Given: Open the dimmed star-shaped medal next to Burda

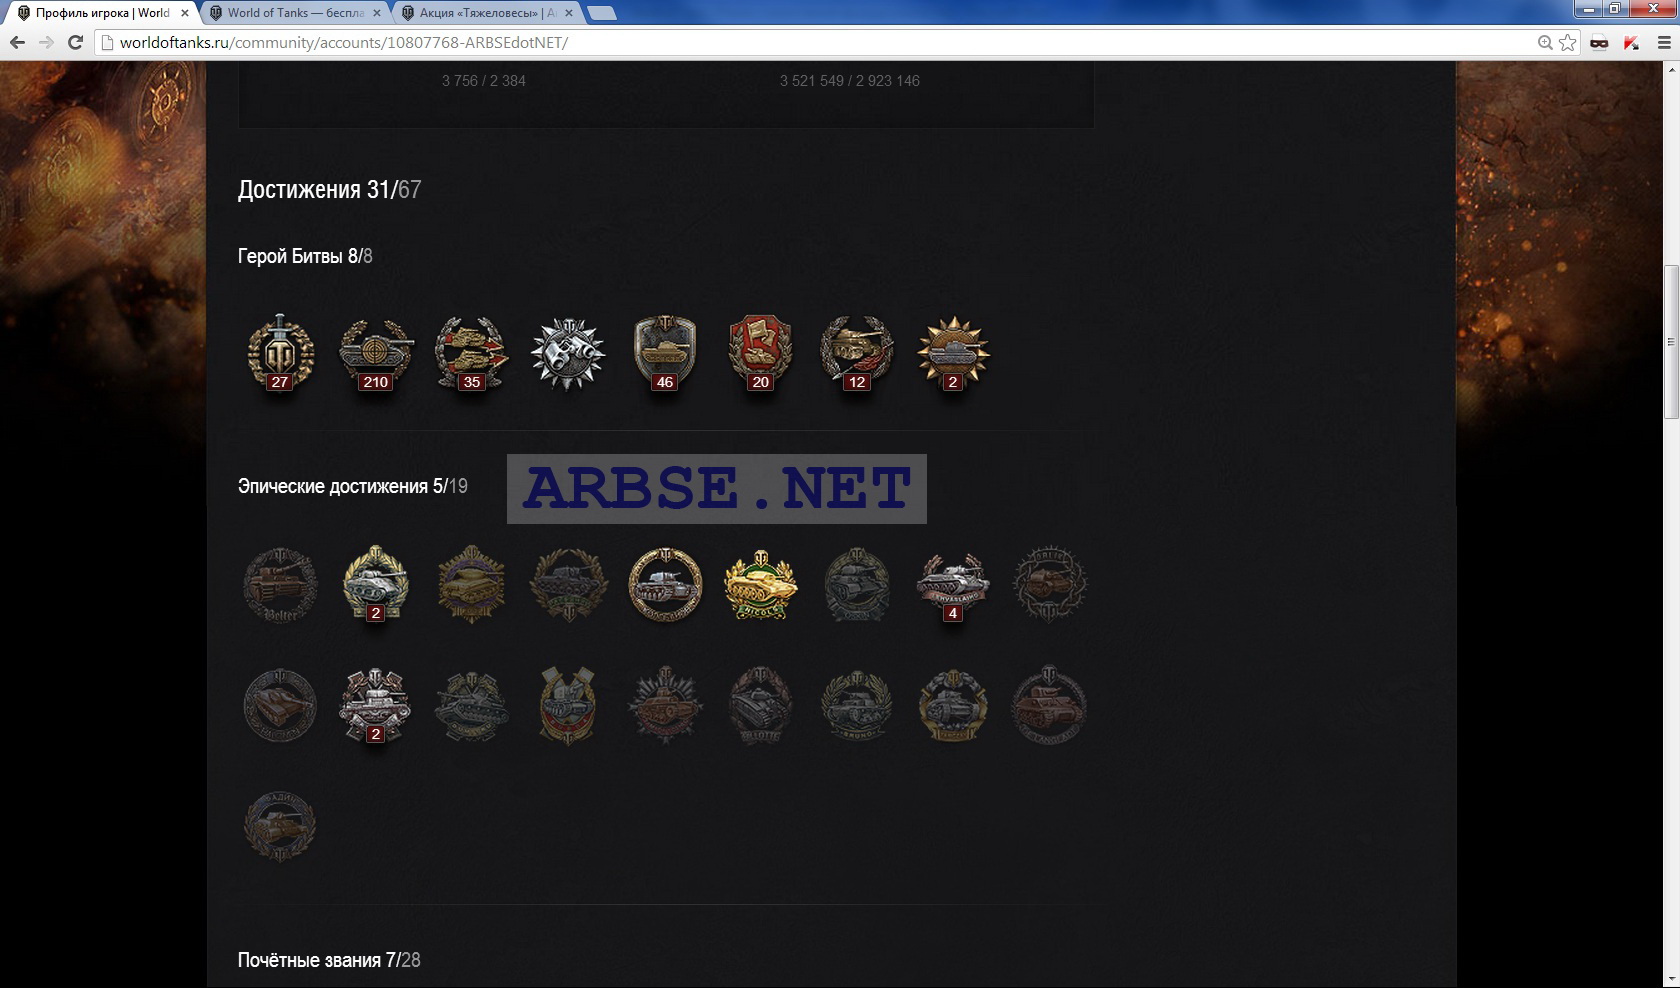Looking at the screenshot, I should (664, 706).
